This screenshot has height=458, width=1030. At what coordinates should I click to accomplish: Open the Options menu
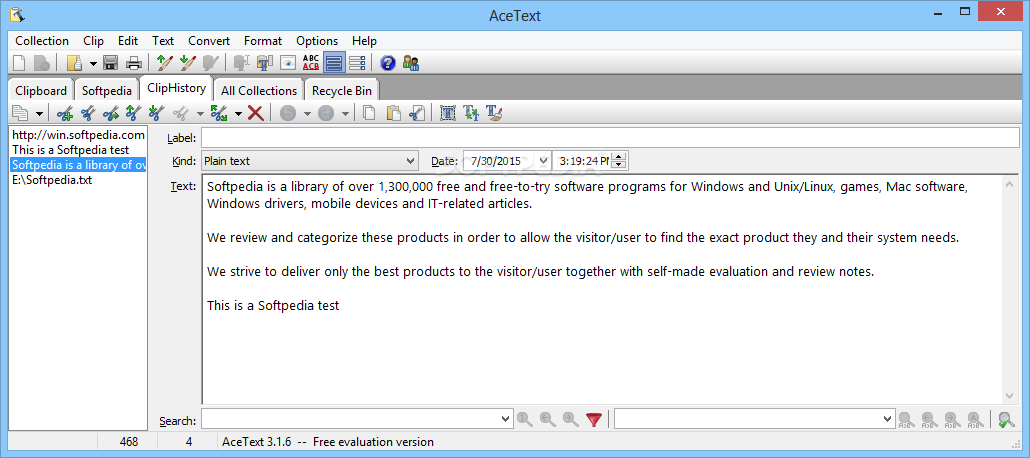click(317, 41)
